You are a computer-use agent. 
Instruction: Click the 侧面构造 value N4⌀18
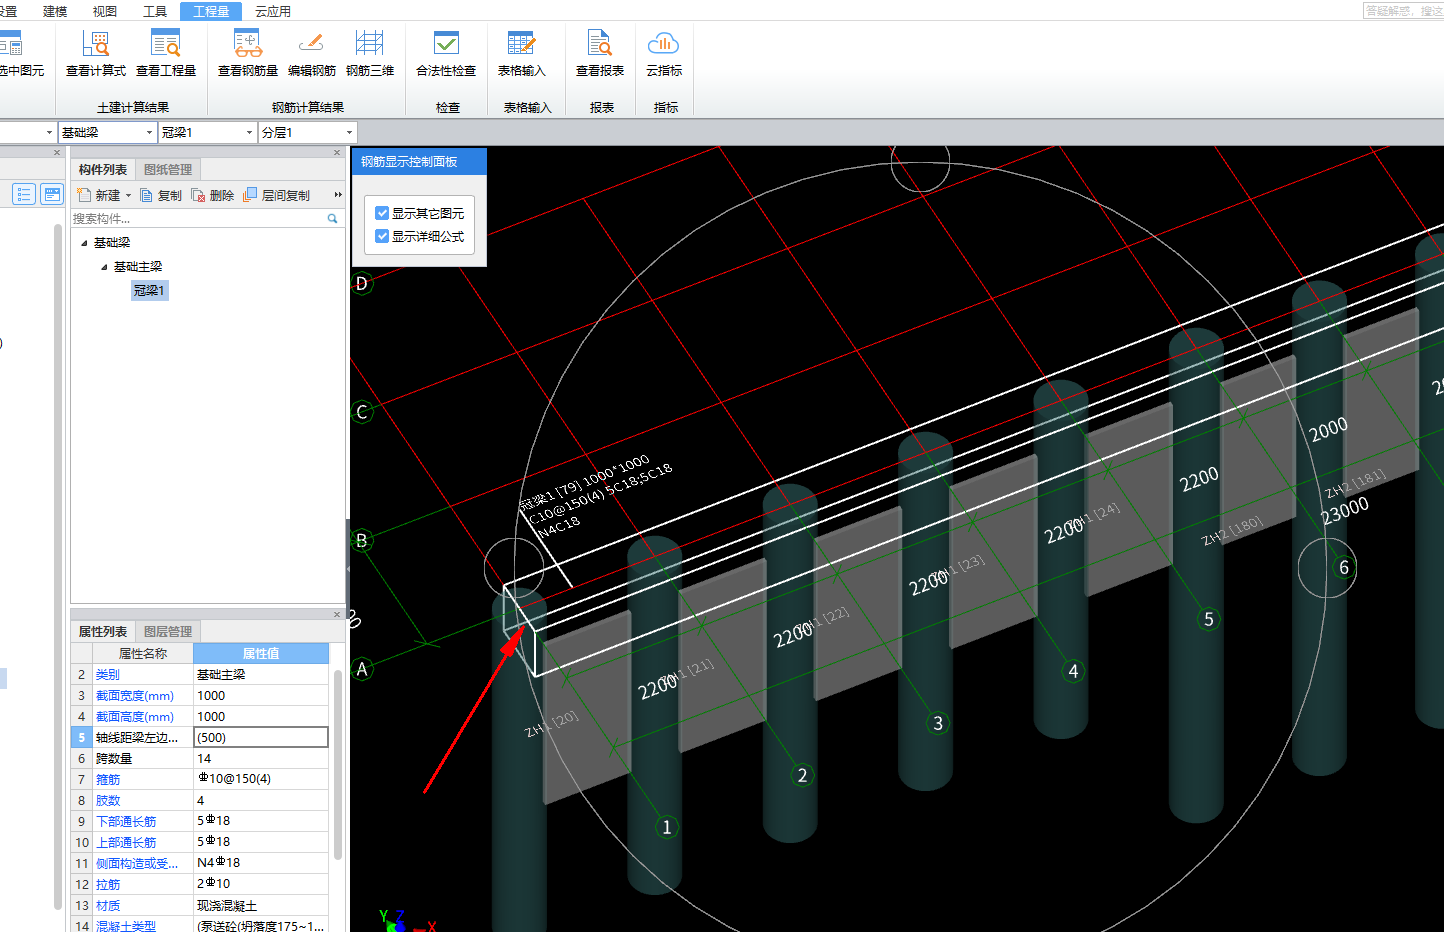(x=261, y=863)
